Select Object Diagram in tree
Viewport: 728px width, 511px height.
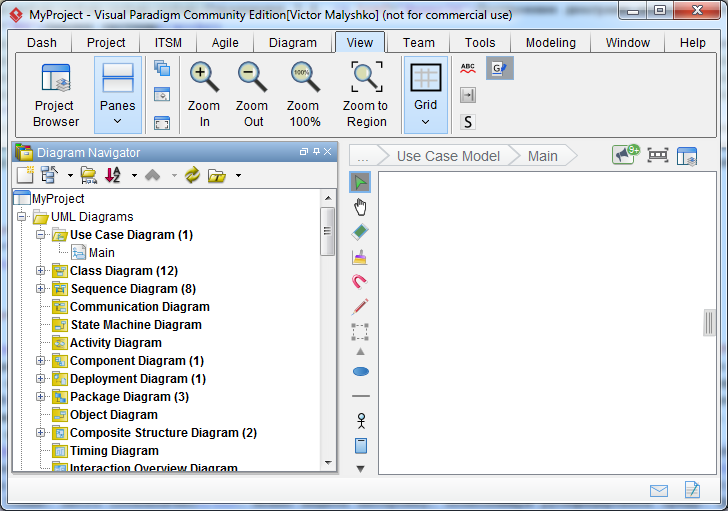[x=114, y=415]
